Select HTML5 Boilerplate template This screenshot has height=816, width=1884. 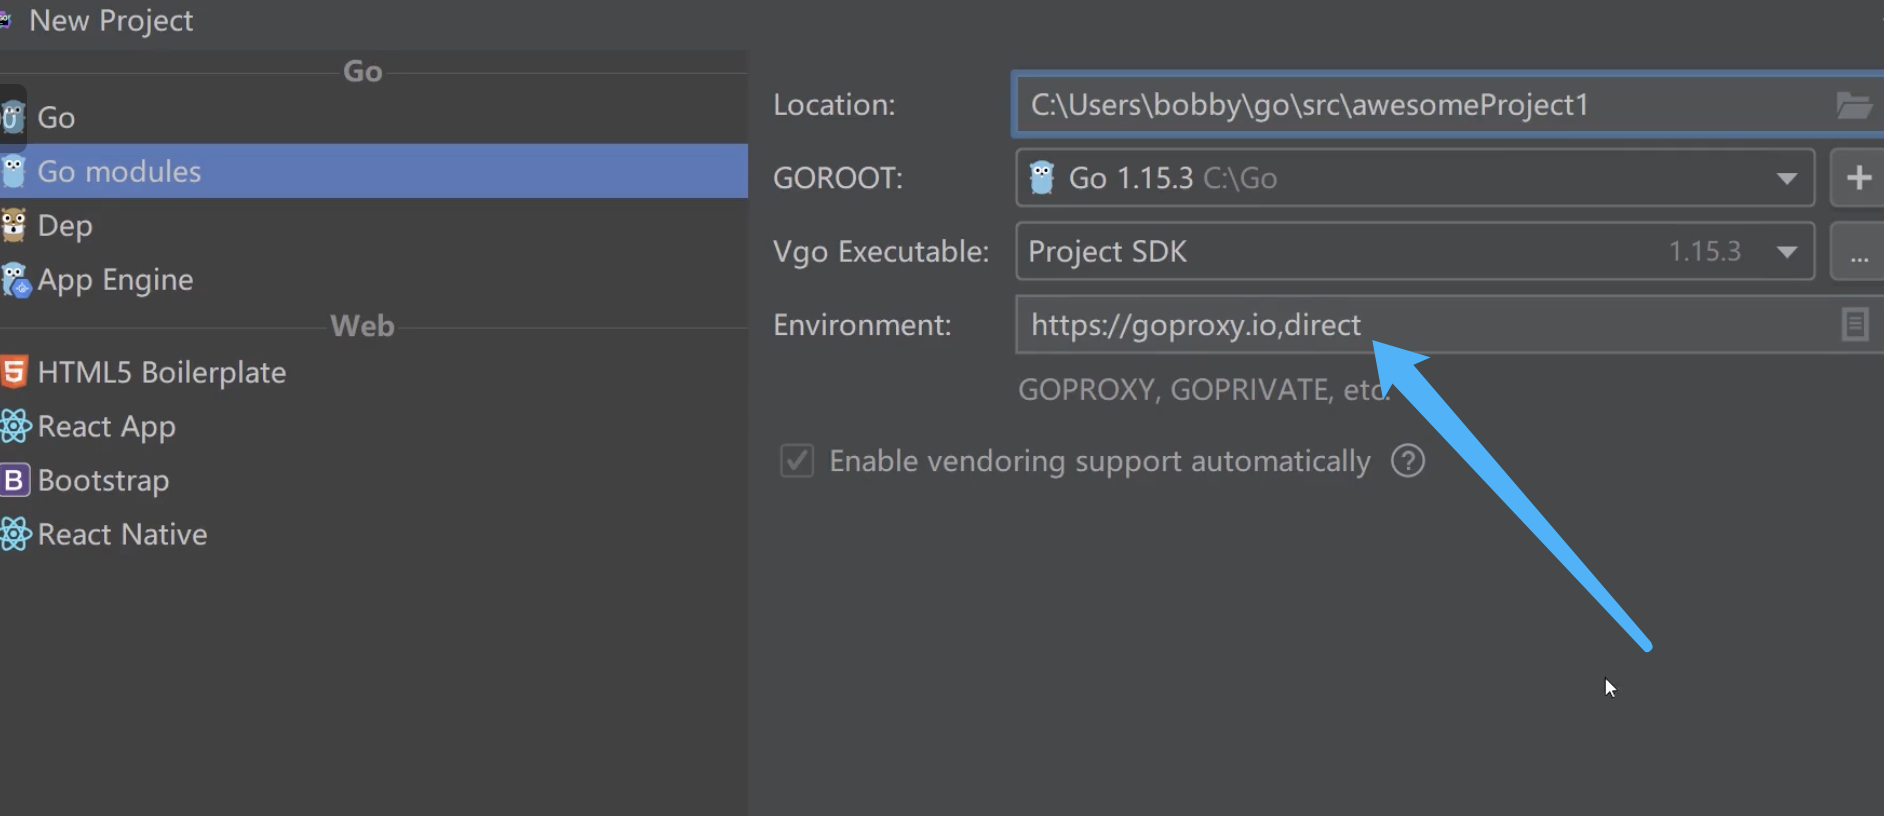click(374, 372)
